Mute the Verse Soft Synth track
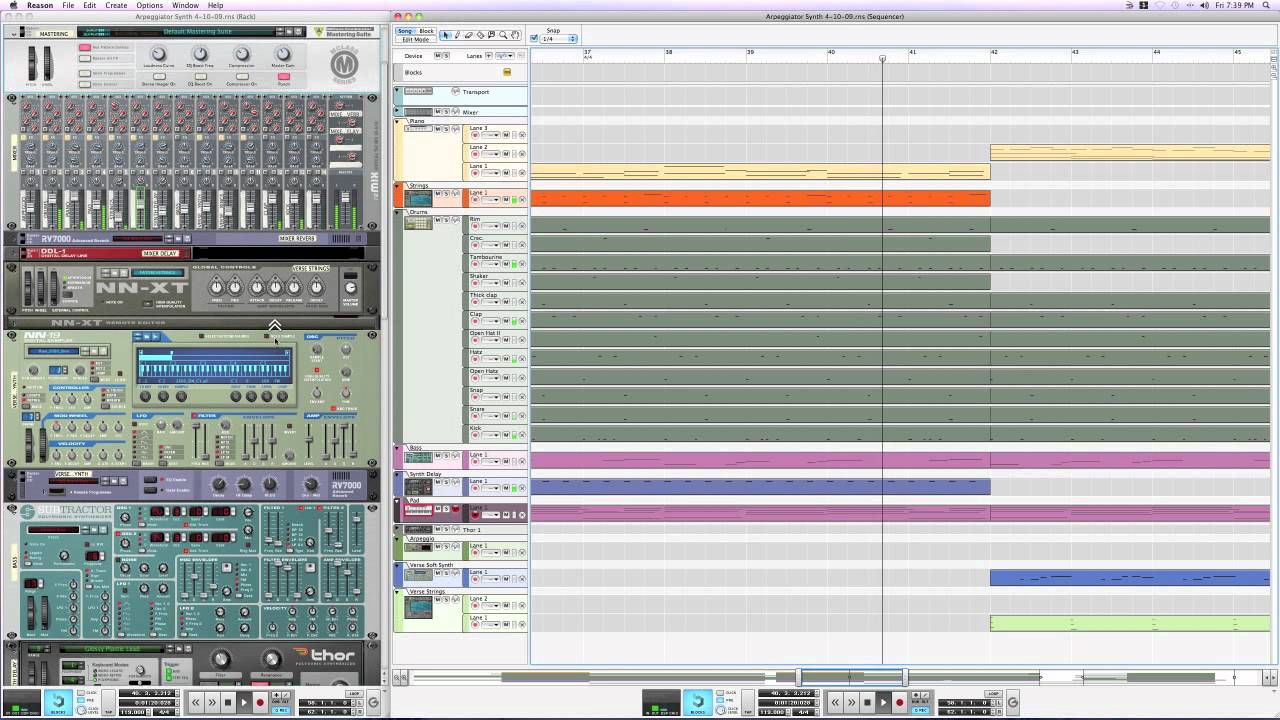1280x720 pixels. (438, 572)
